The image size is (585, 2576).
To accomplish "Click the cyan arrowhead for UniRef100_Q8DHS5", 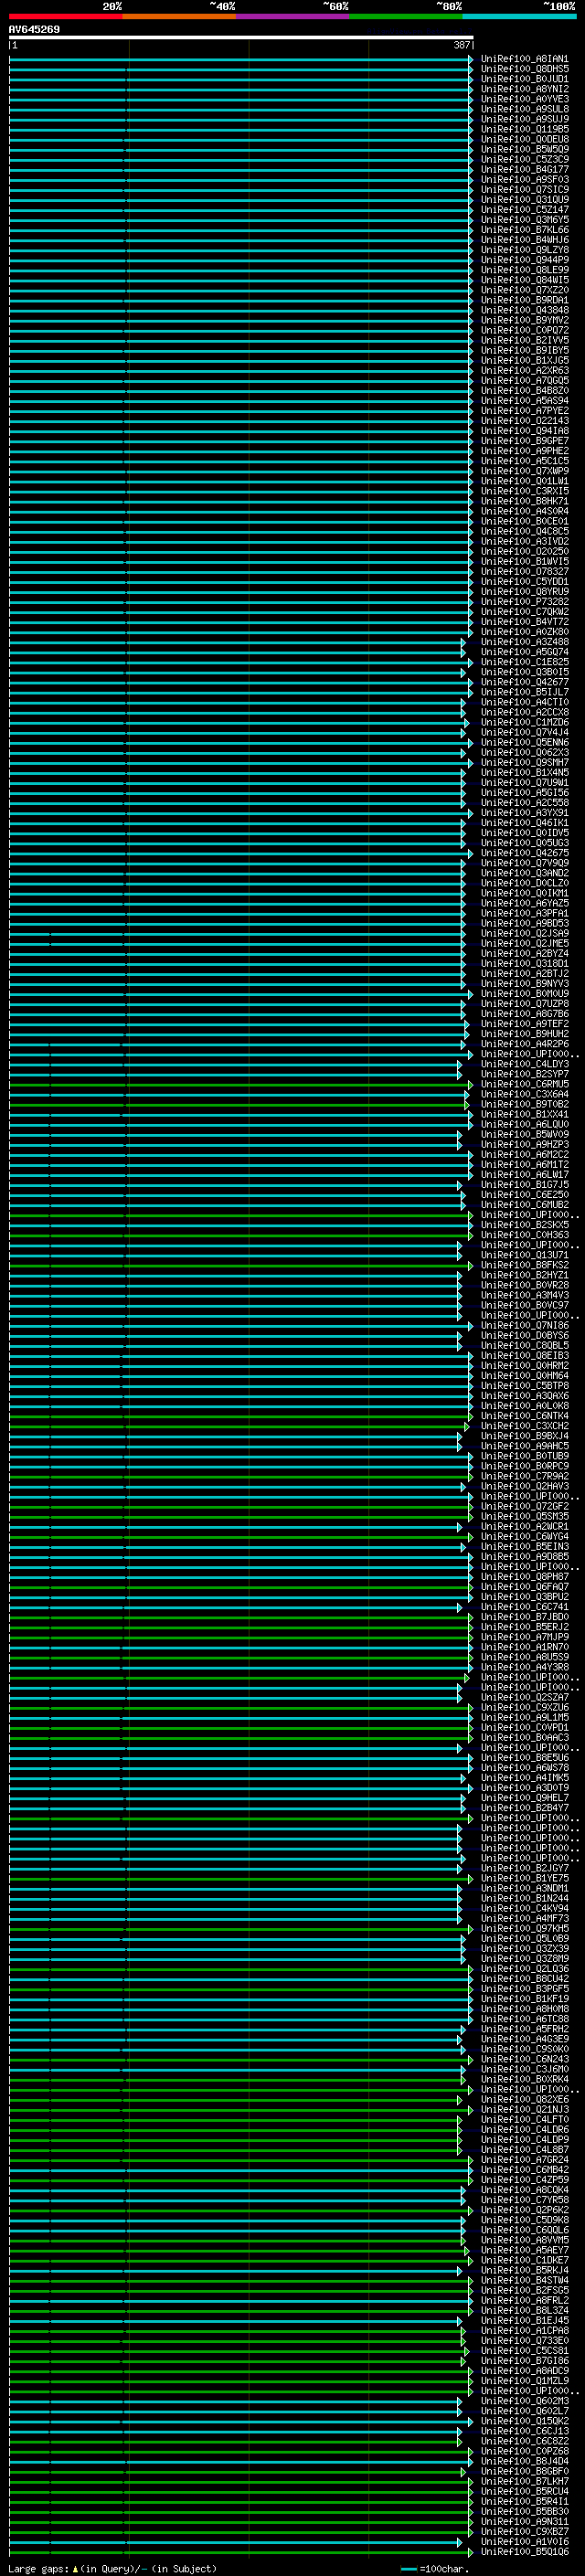I will click(x=470, y=69).
